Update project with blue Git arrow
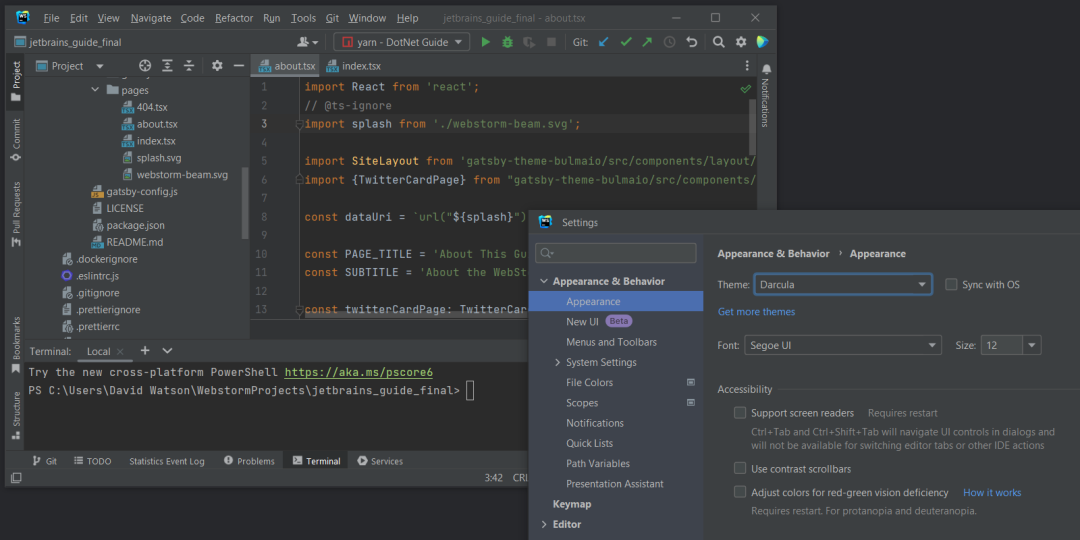1080x540 pixels. coord(603,42)
